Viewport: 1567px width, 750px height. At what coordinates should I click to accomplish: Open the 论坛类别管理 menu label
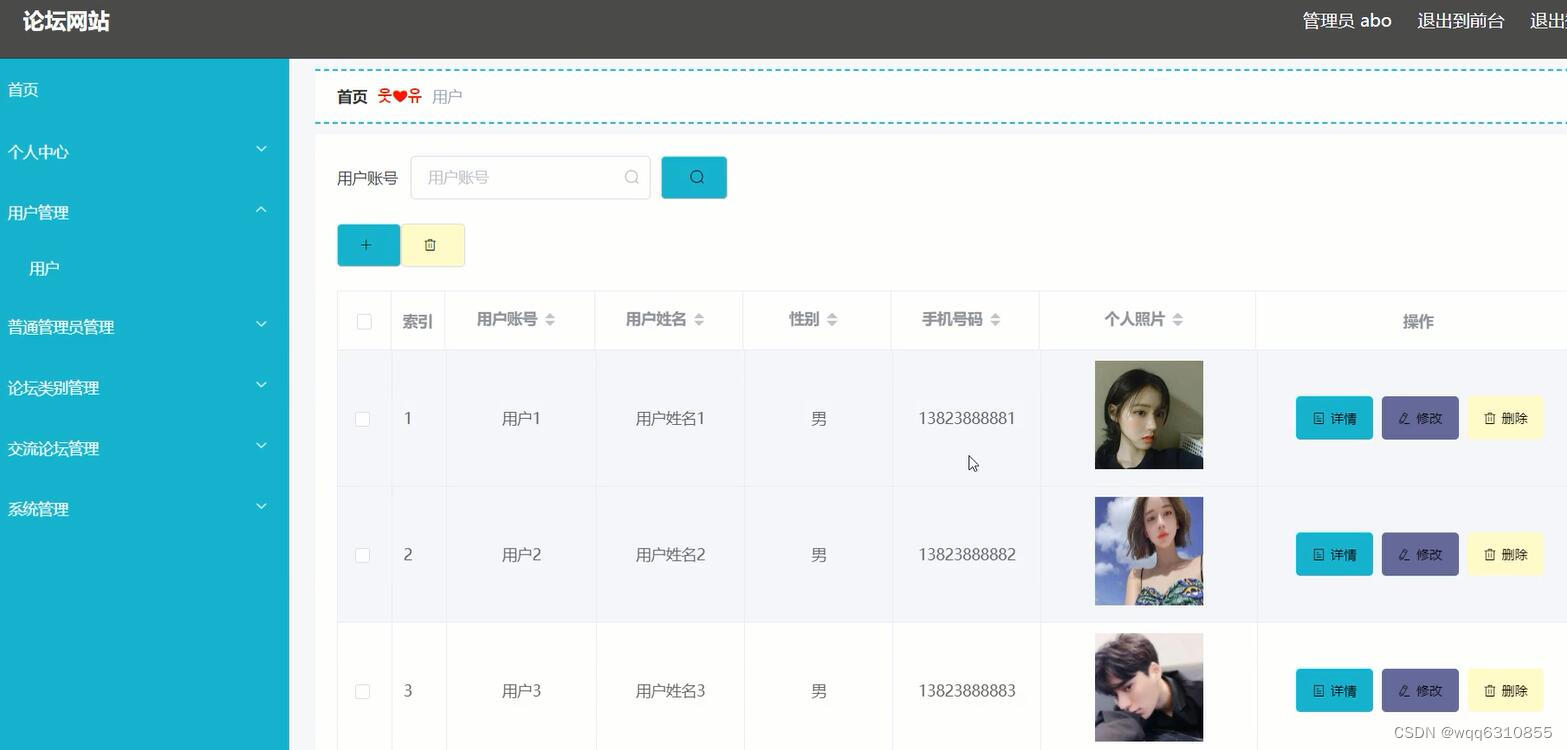[53, 388]
